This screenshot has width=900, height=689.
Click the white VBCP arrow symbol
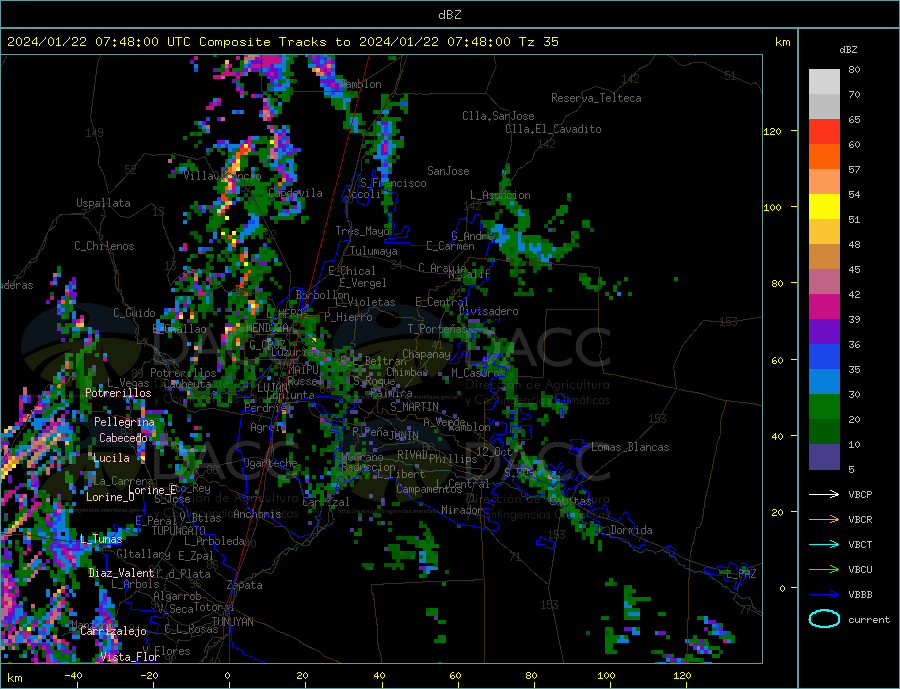[x=824, y=494]
